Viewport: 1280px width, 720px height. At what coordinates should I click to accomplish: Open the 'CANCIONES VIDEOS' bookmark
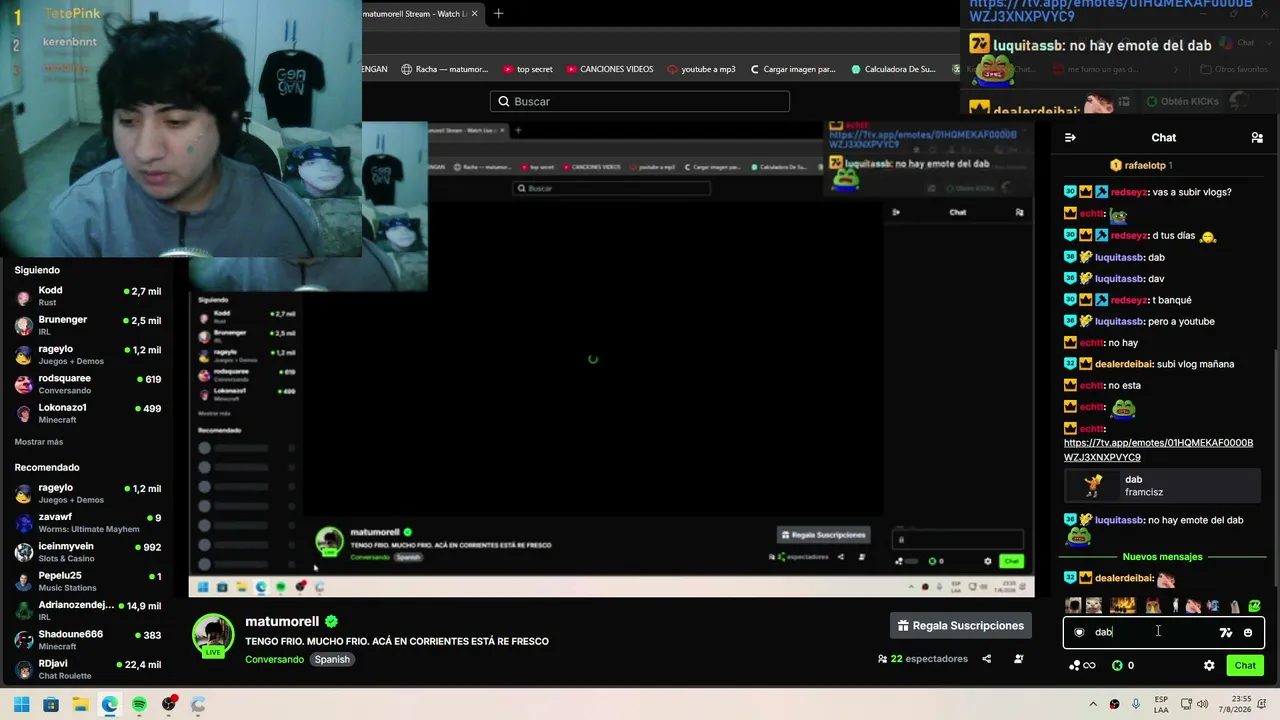(610, 69)
